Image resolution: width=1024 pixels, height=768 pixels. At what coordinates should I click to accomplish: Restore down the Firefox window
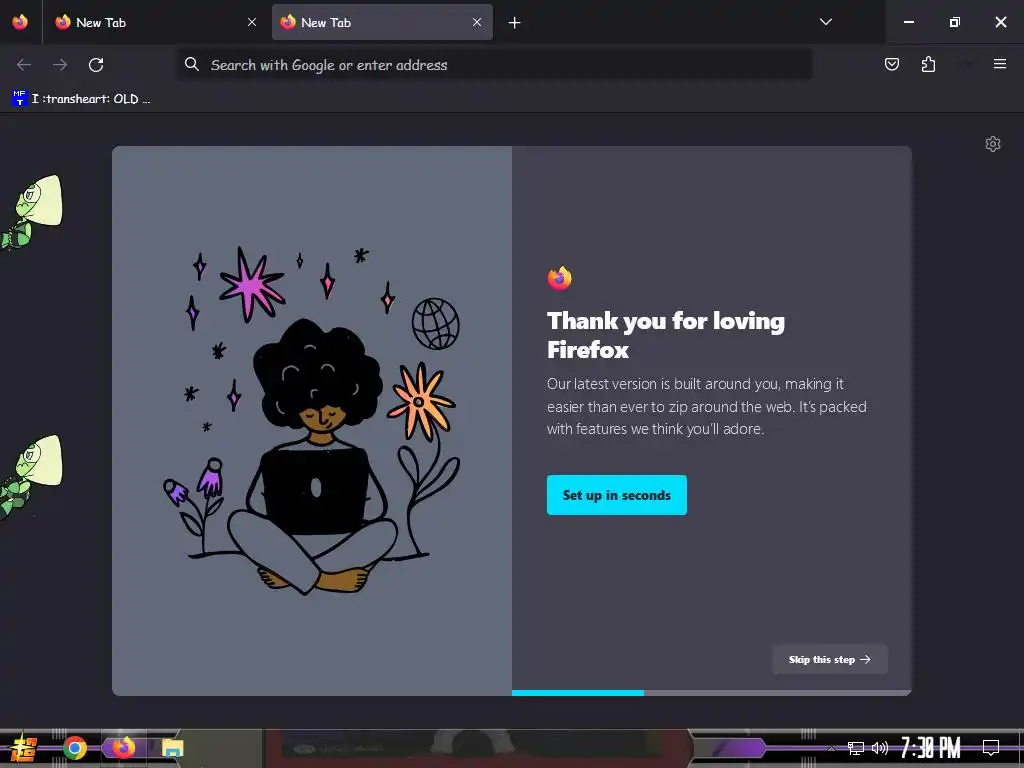tap(954, 22)
